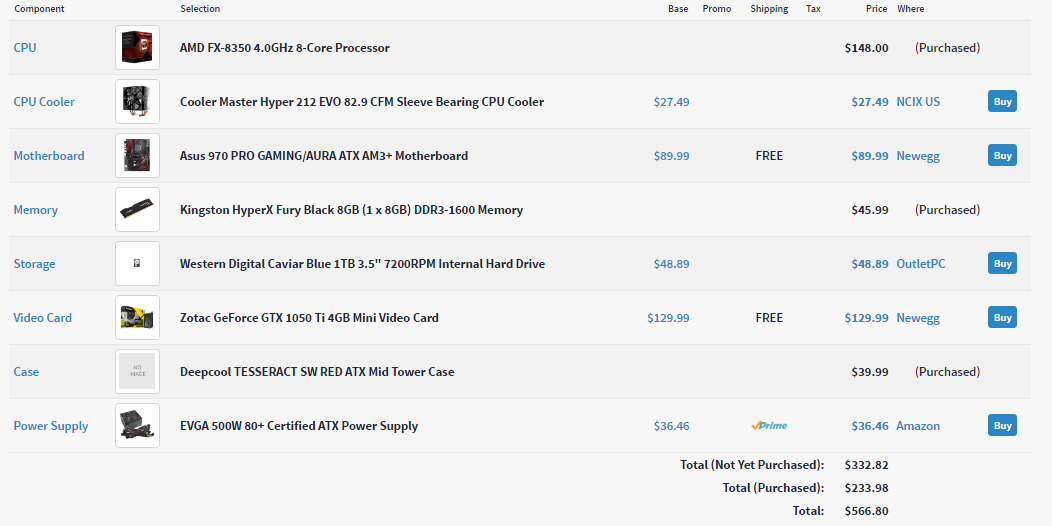Open the CPU Cooler component link
Screen dimensions: 1052x526
pyautogui.click(x=44, y=102)
